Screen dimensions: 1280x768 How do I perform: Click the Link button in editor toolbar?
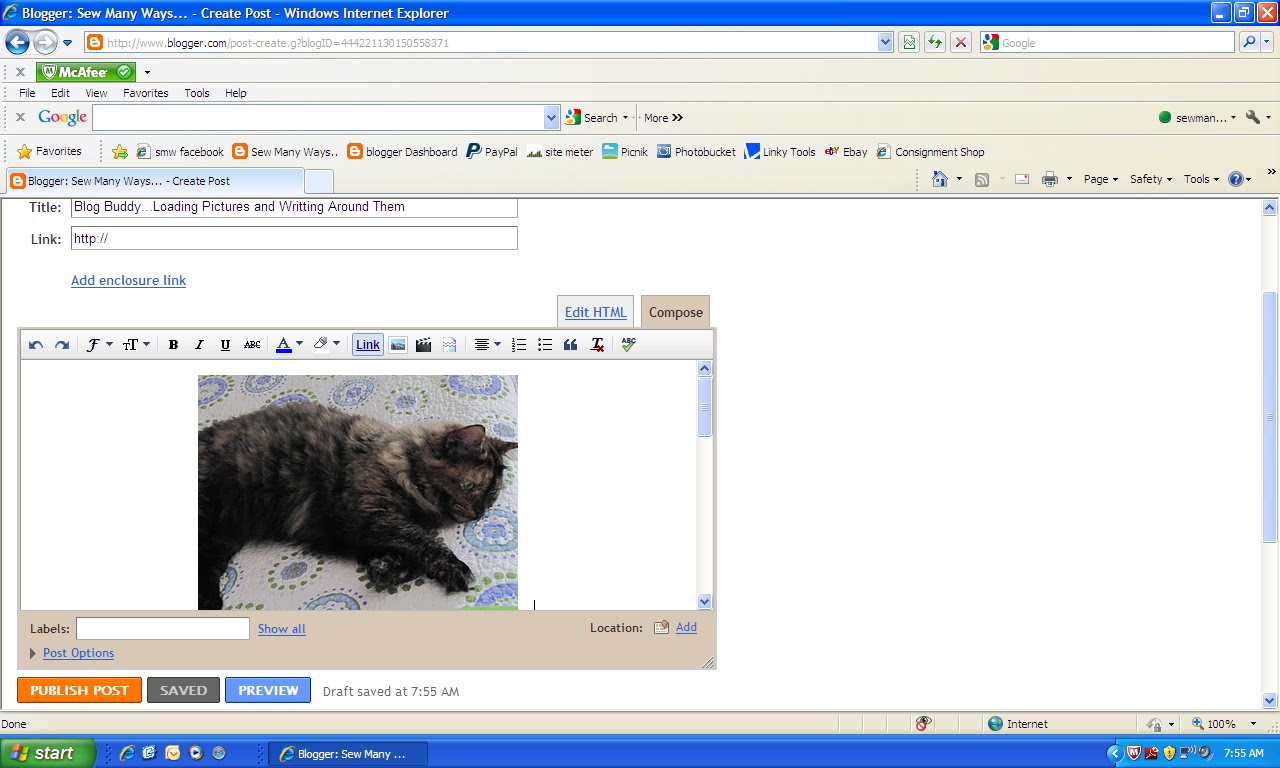tap(368, 345)
